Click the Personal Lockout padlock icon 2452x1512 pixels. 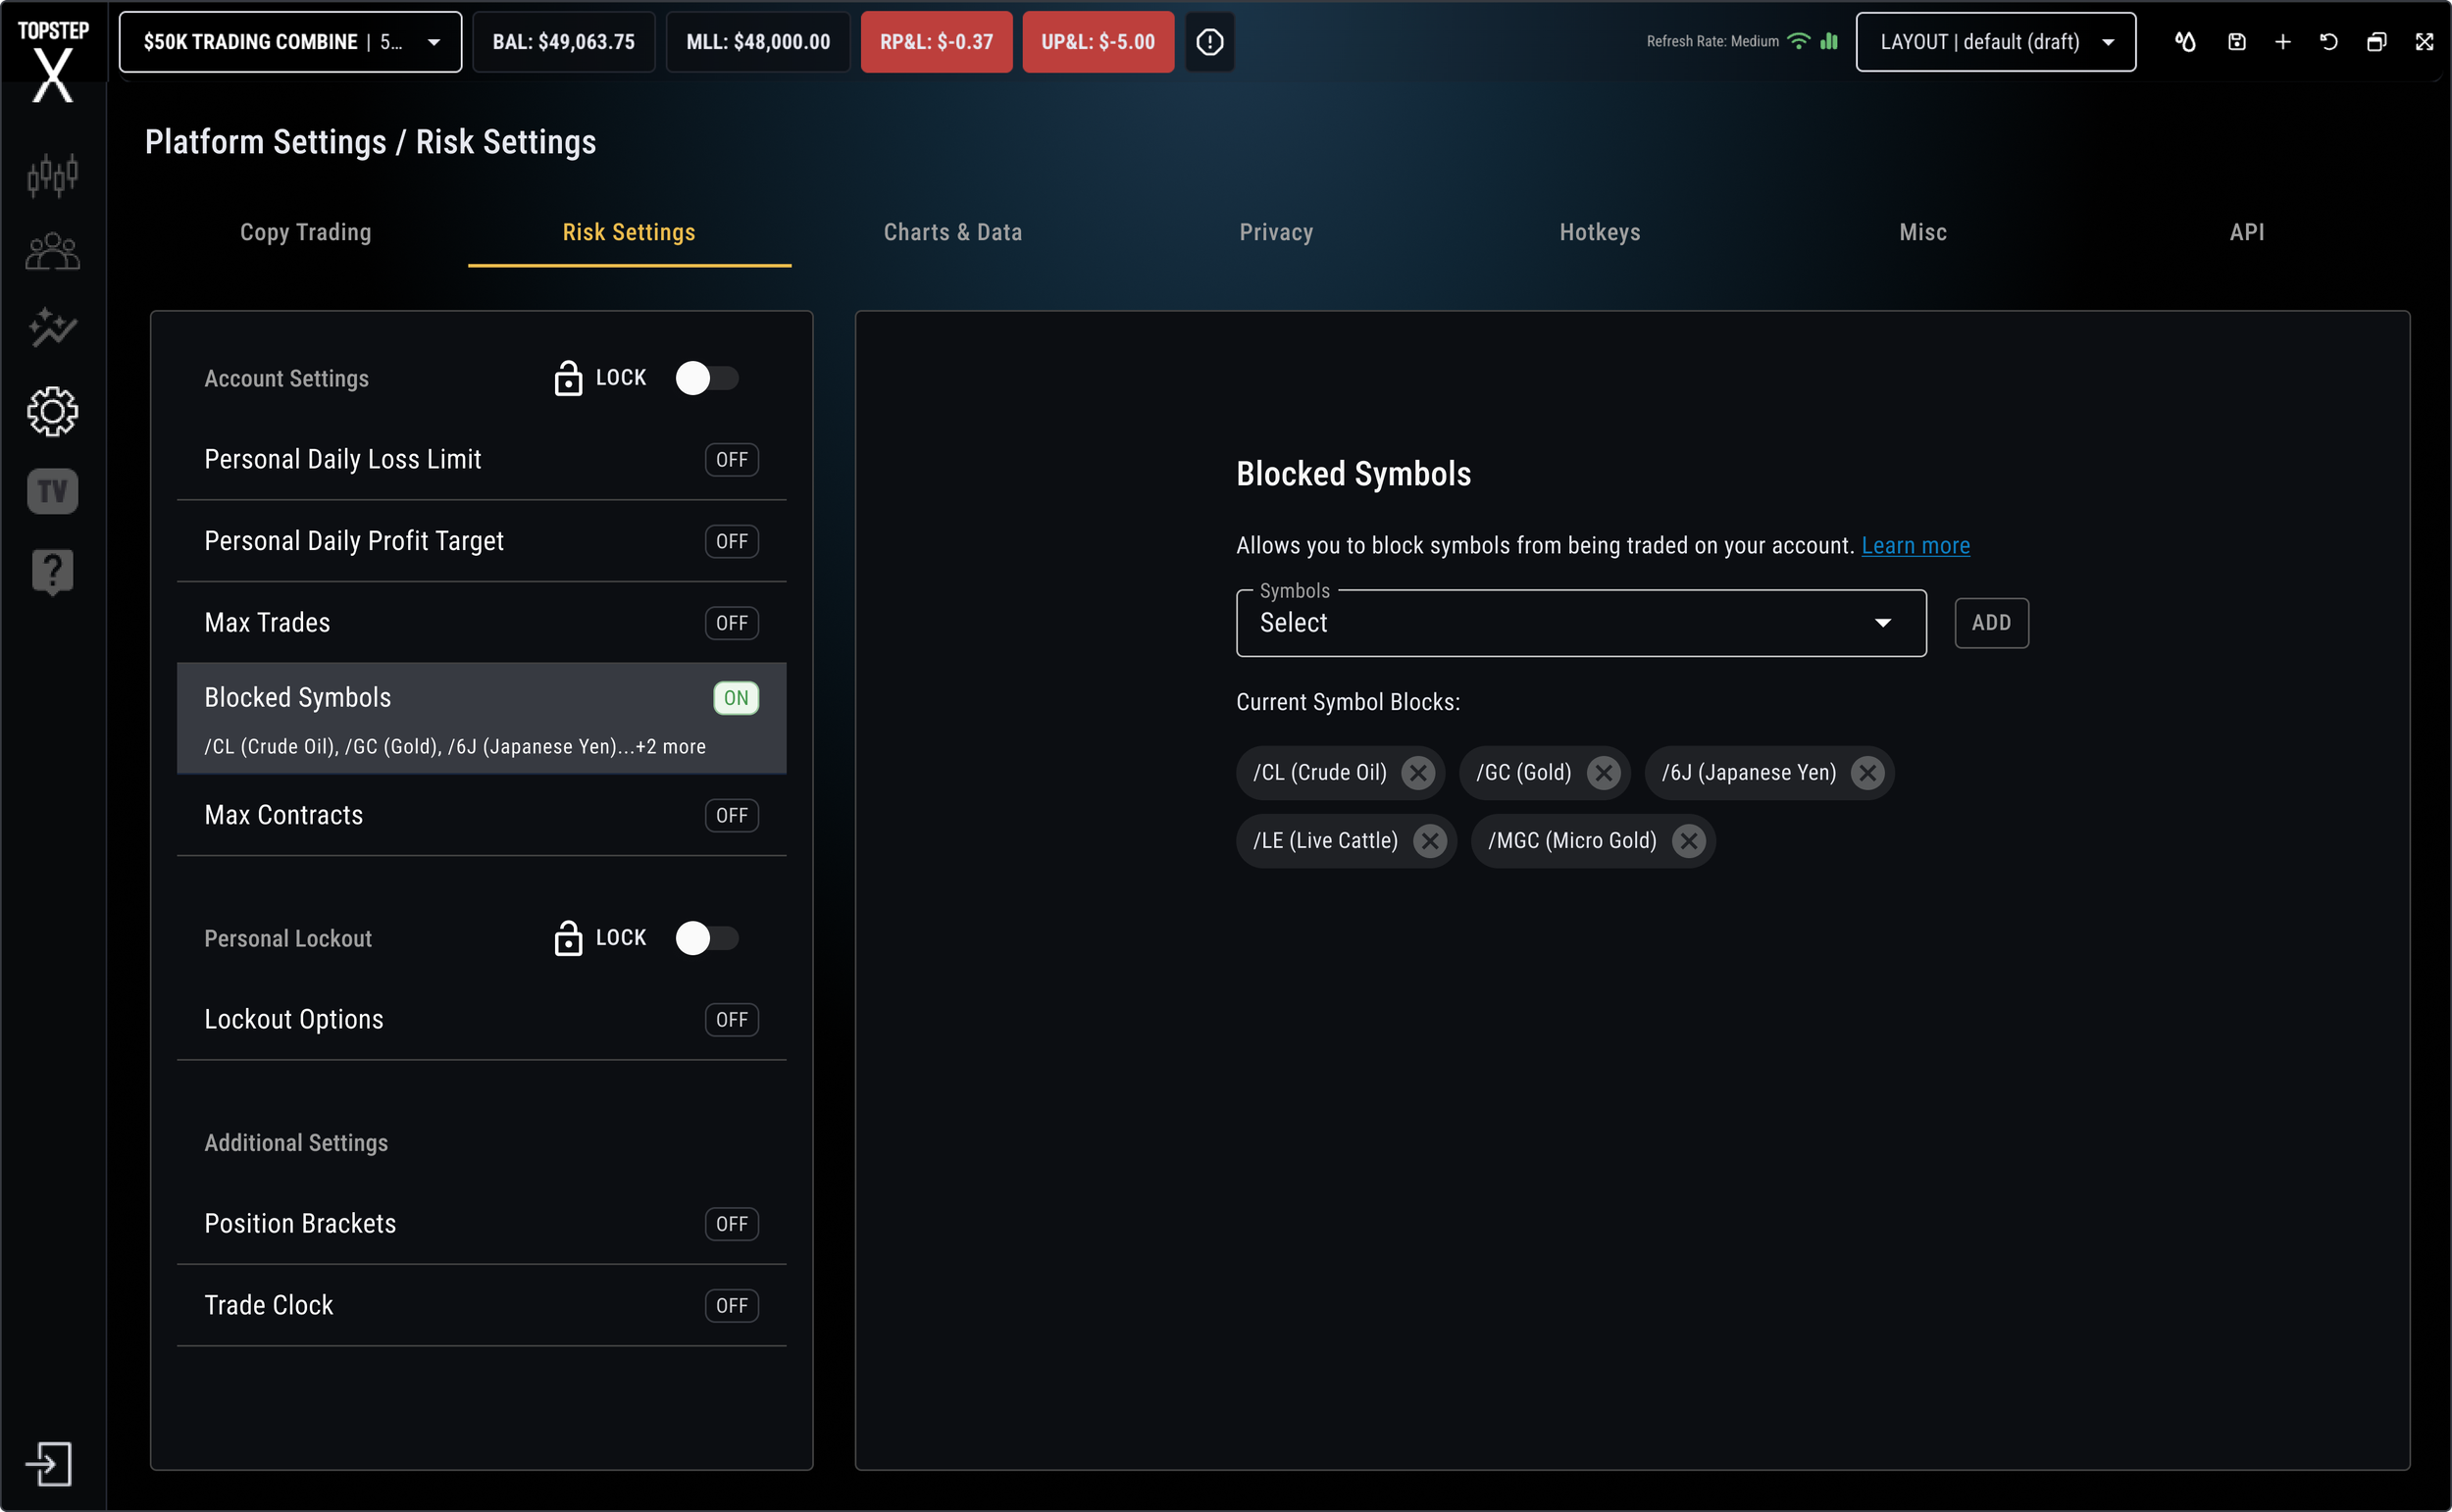[x=568, y=938]
